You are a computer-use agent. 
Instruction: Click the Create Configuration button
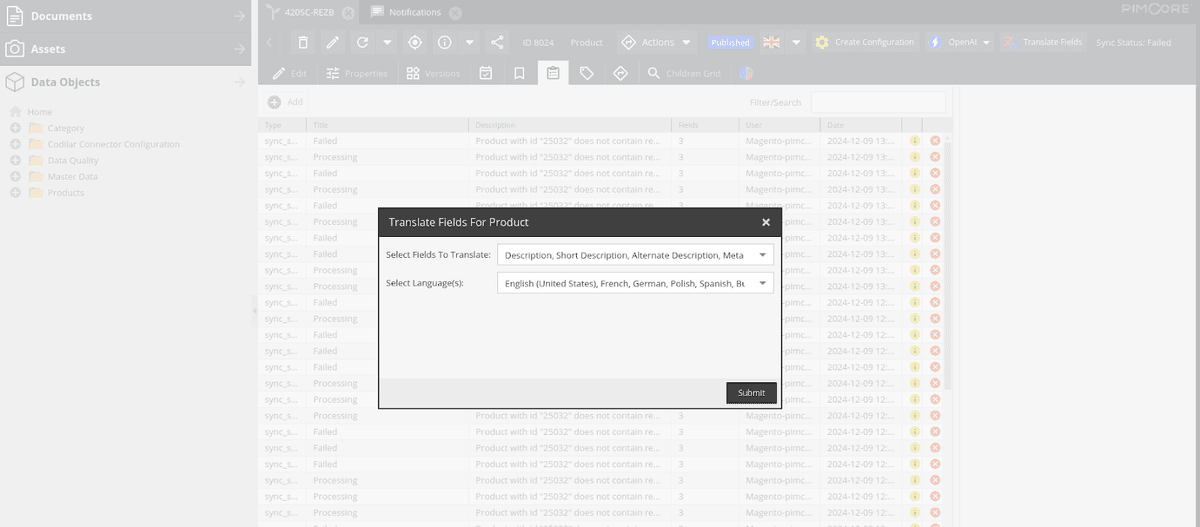point(865,42)
